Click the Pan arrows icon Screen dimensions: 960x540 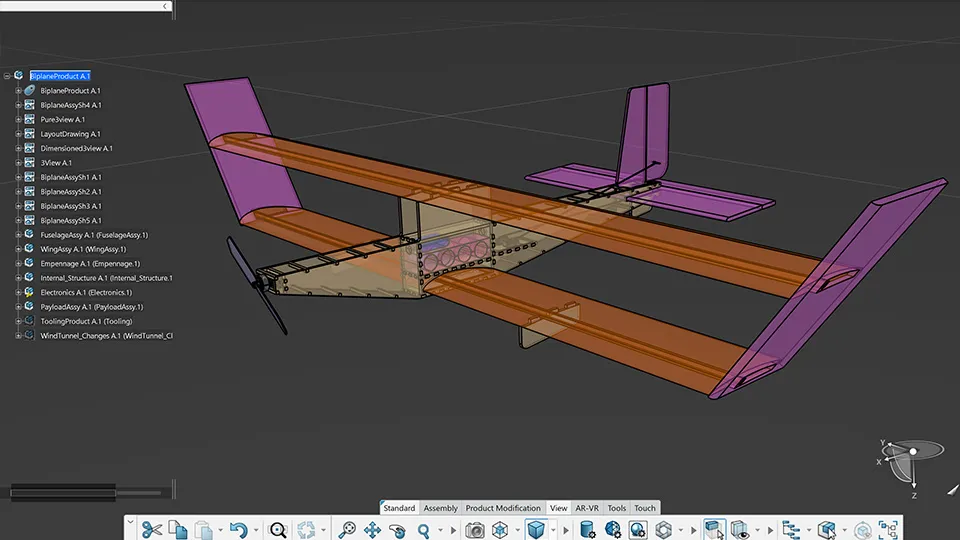[372, 529]
